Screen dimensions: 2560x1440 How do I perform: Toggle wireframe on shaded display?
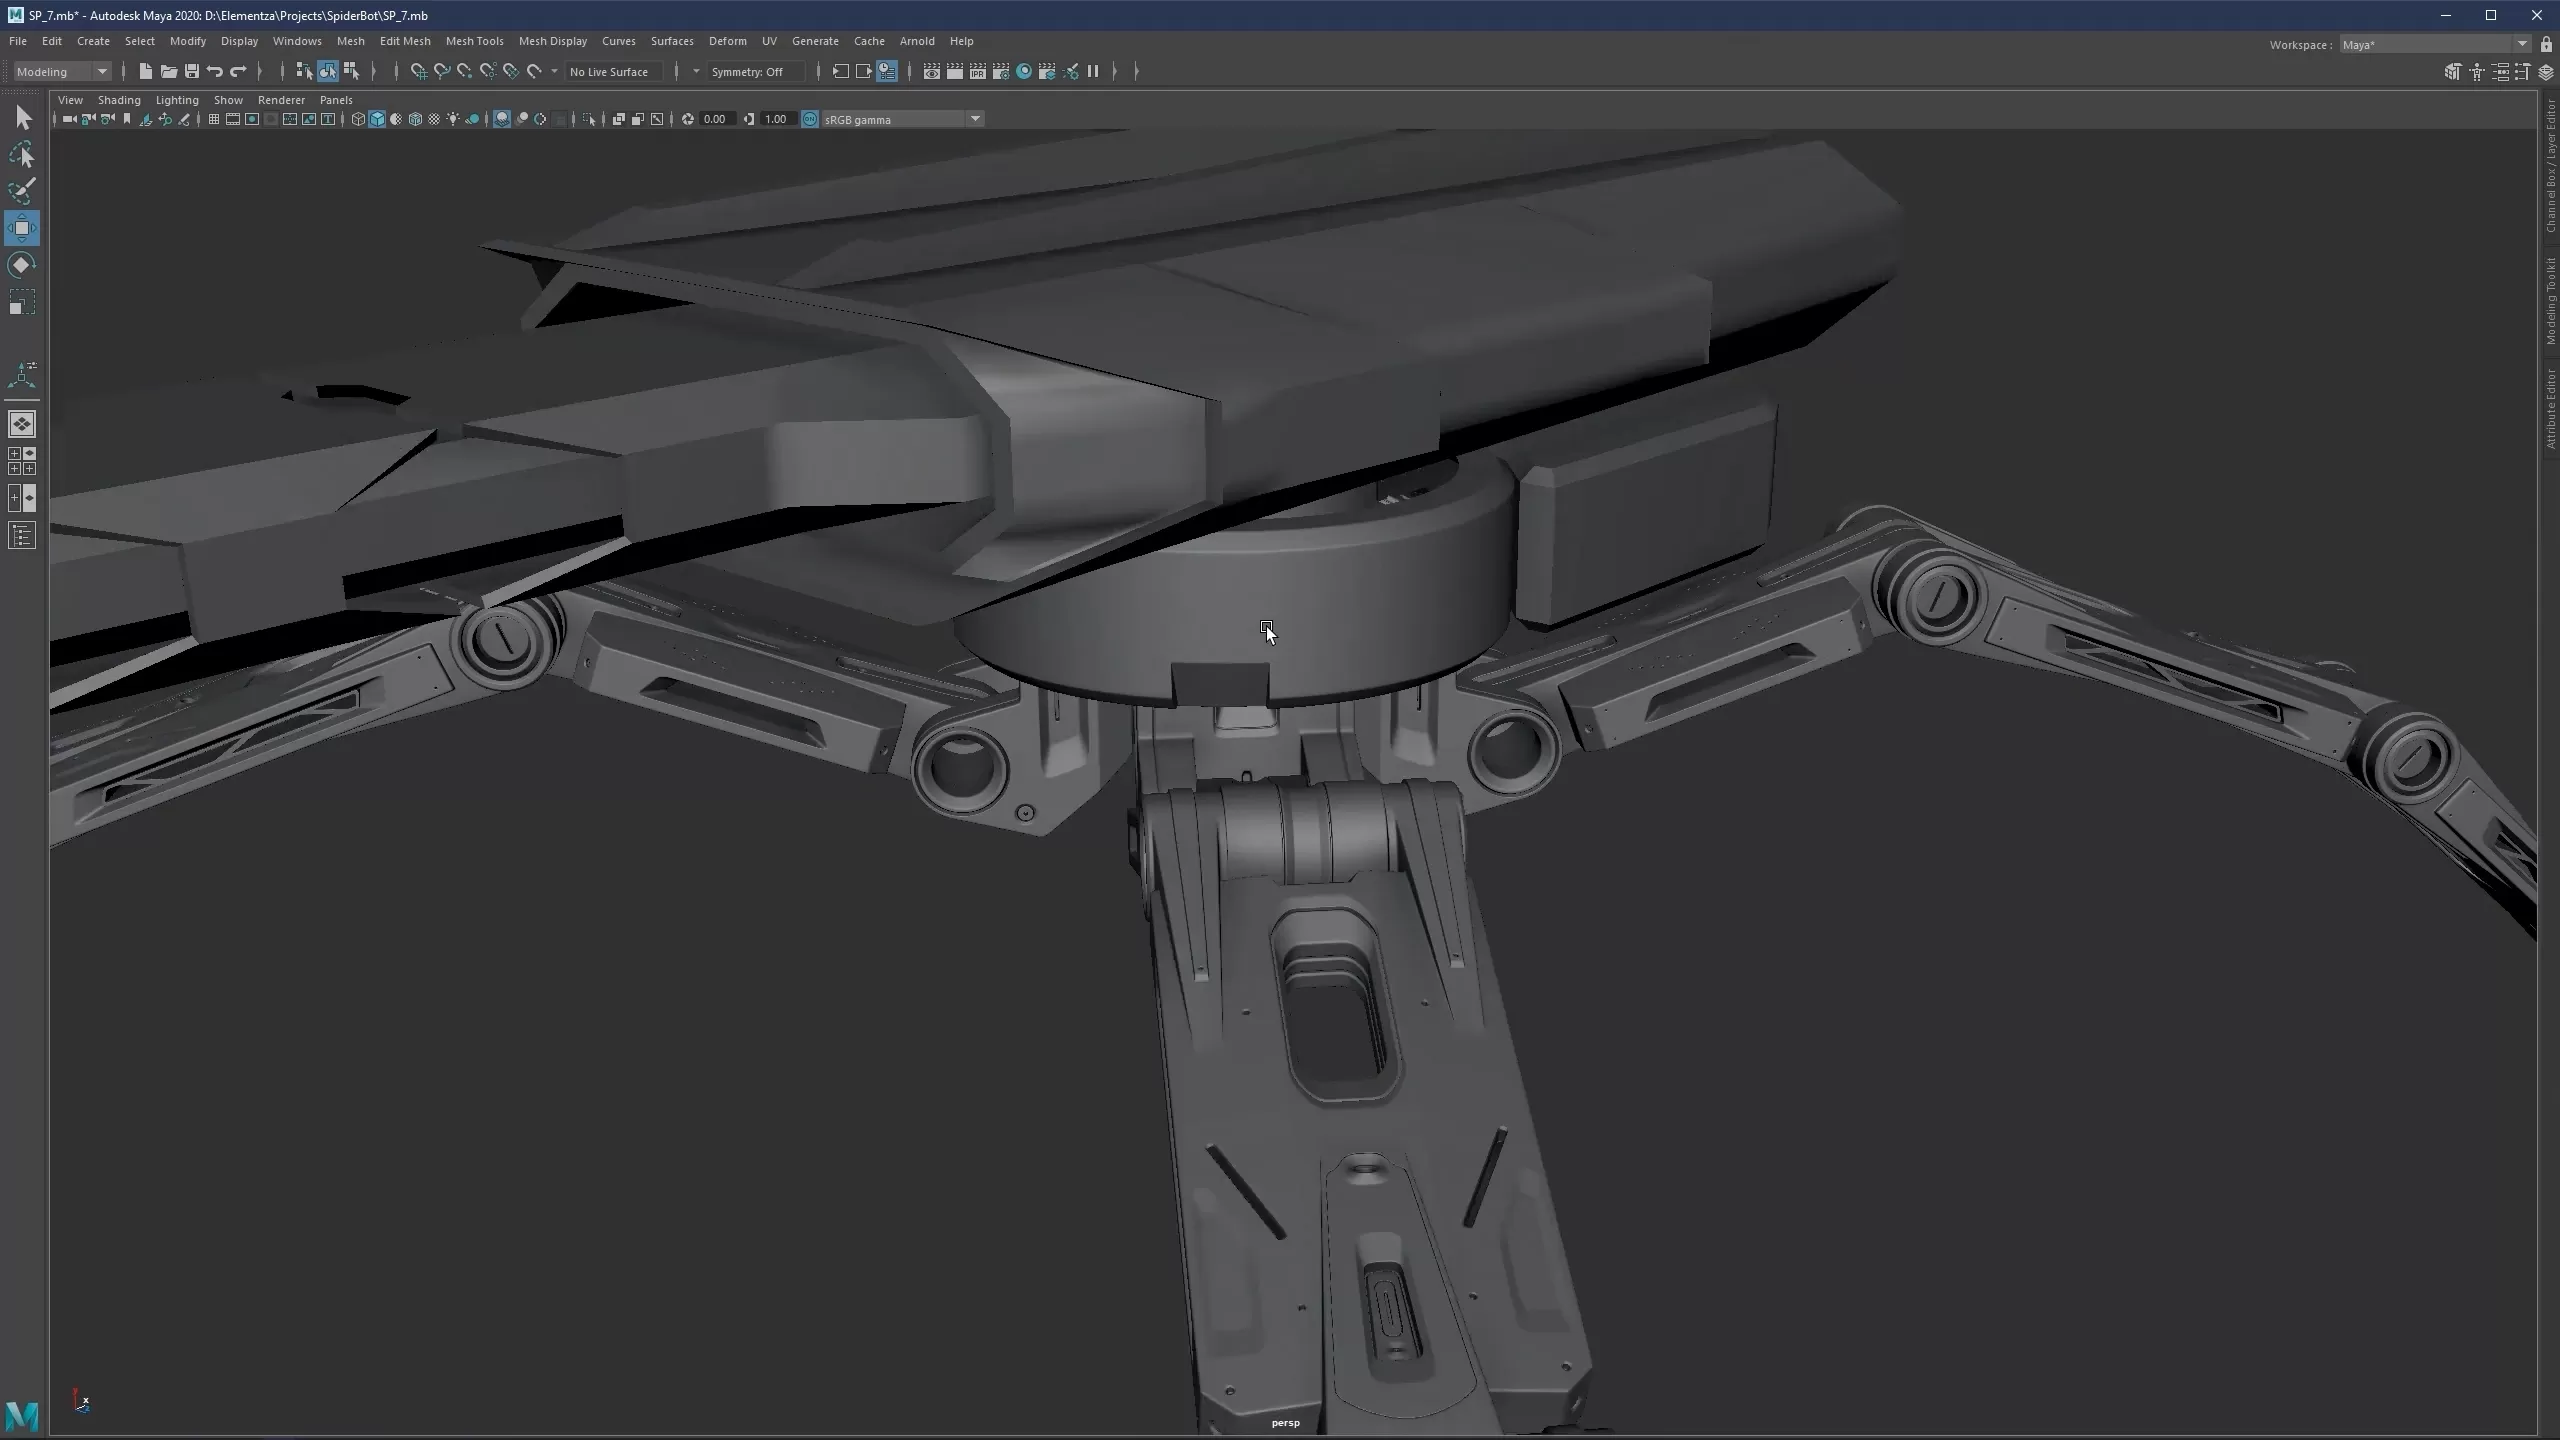point(415,119)
